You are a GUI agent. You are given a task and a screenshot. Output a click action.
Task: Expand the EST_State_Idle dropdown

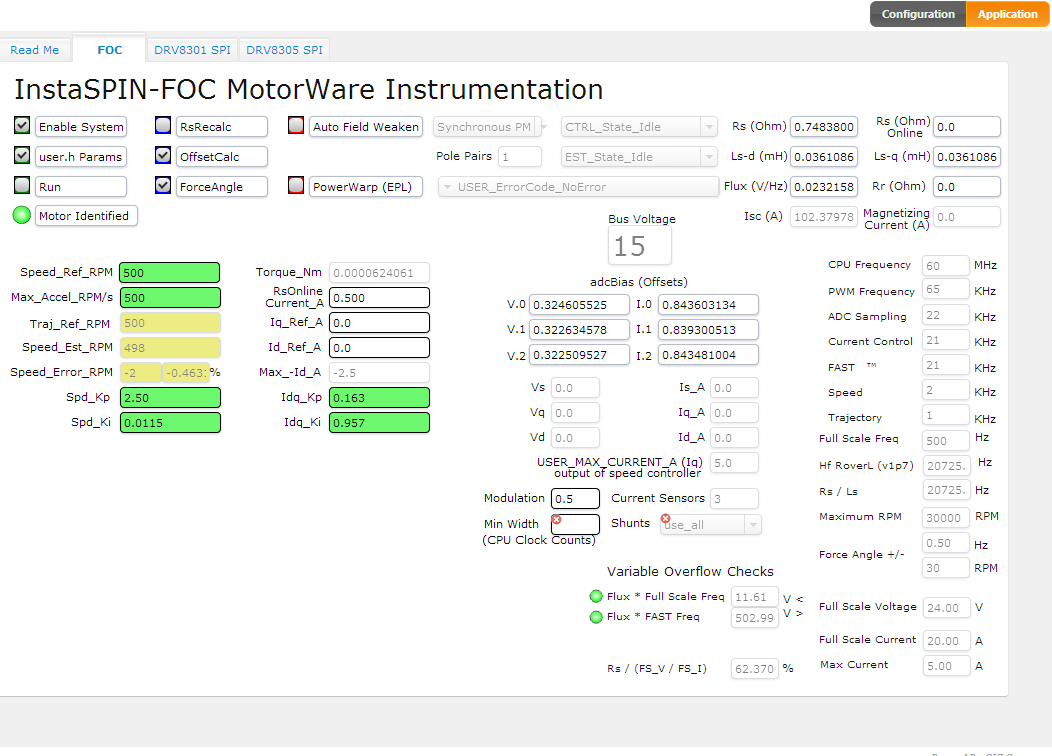point(639,157)
